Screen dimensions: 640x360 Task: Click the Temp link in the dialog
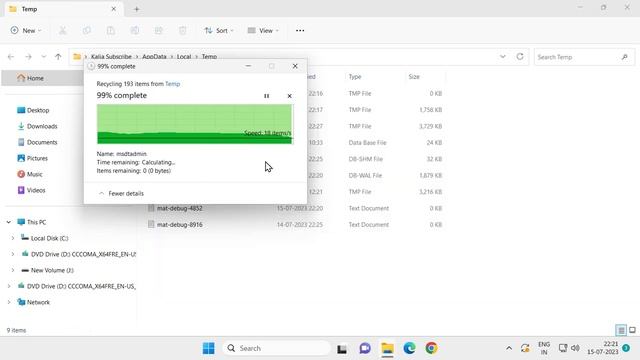[173, 84]
